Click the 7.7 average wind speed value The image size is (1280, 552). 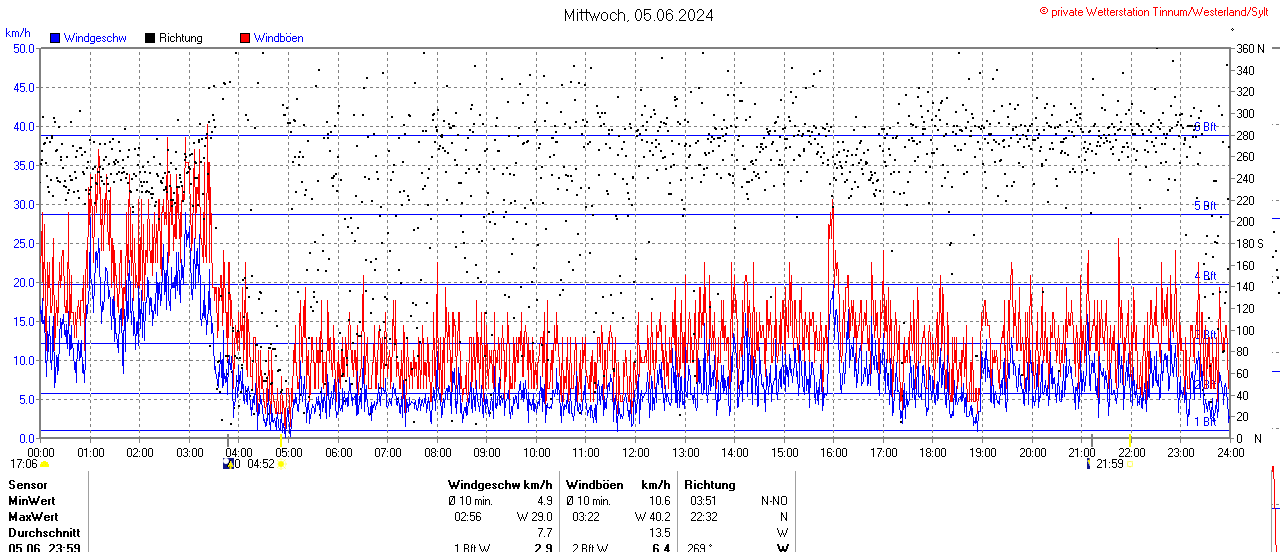[x=545, y=533]
